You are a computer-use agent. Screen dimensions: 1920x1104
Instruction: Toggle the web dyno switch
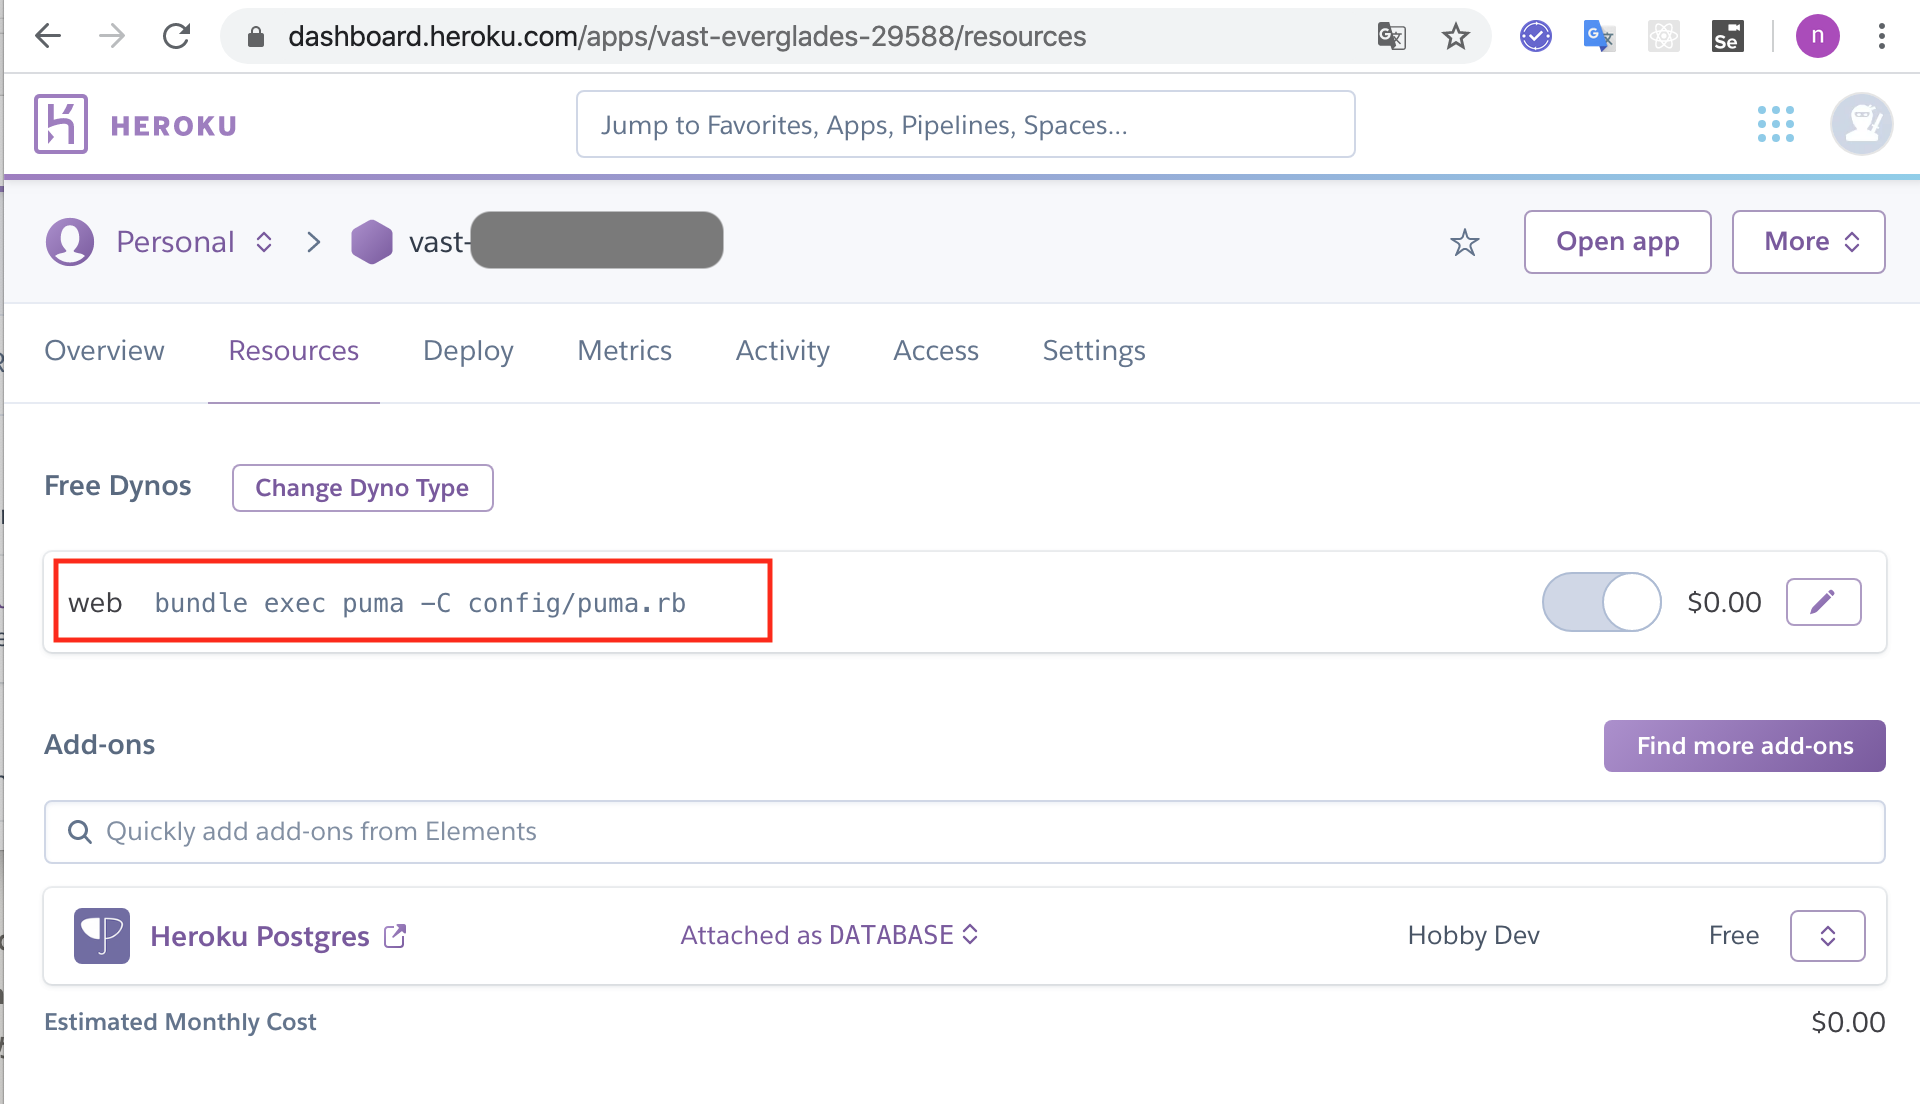pos(1601,602)
